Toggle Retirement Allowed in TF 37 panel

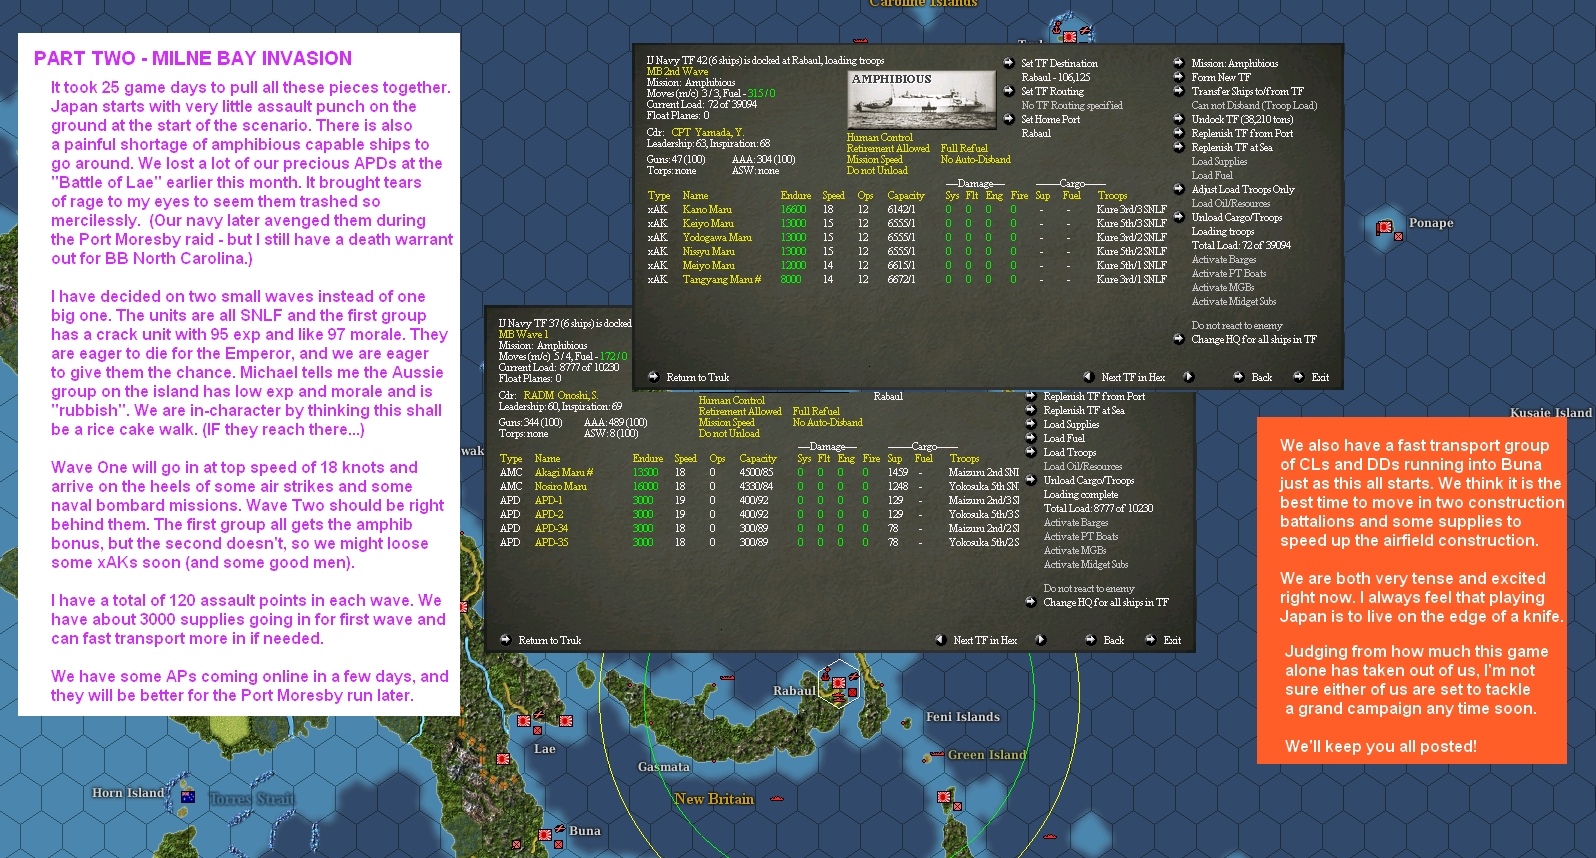coord(740,412)
